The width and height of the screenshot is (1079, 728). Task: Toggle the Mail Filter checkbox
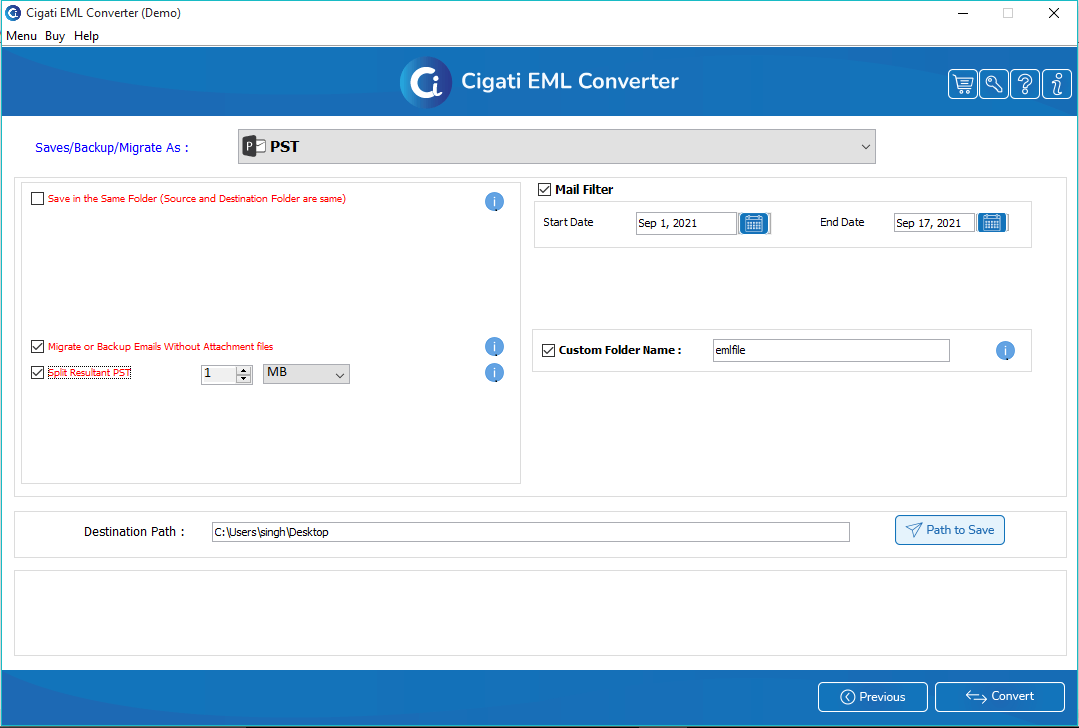544,189
